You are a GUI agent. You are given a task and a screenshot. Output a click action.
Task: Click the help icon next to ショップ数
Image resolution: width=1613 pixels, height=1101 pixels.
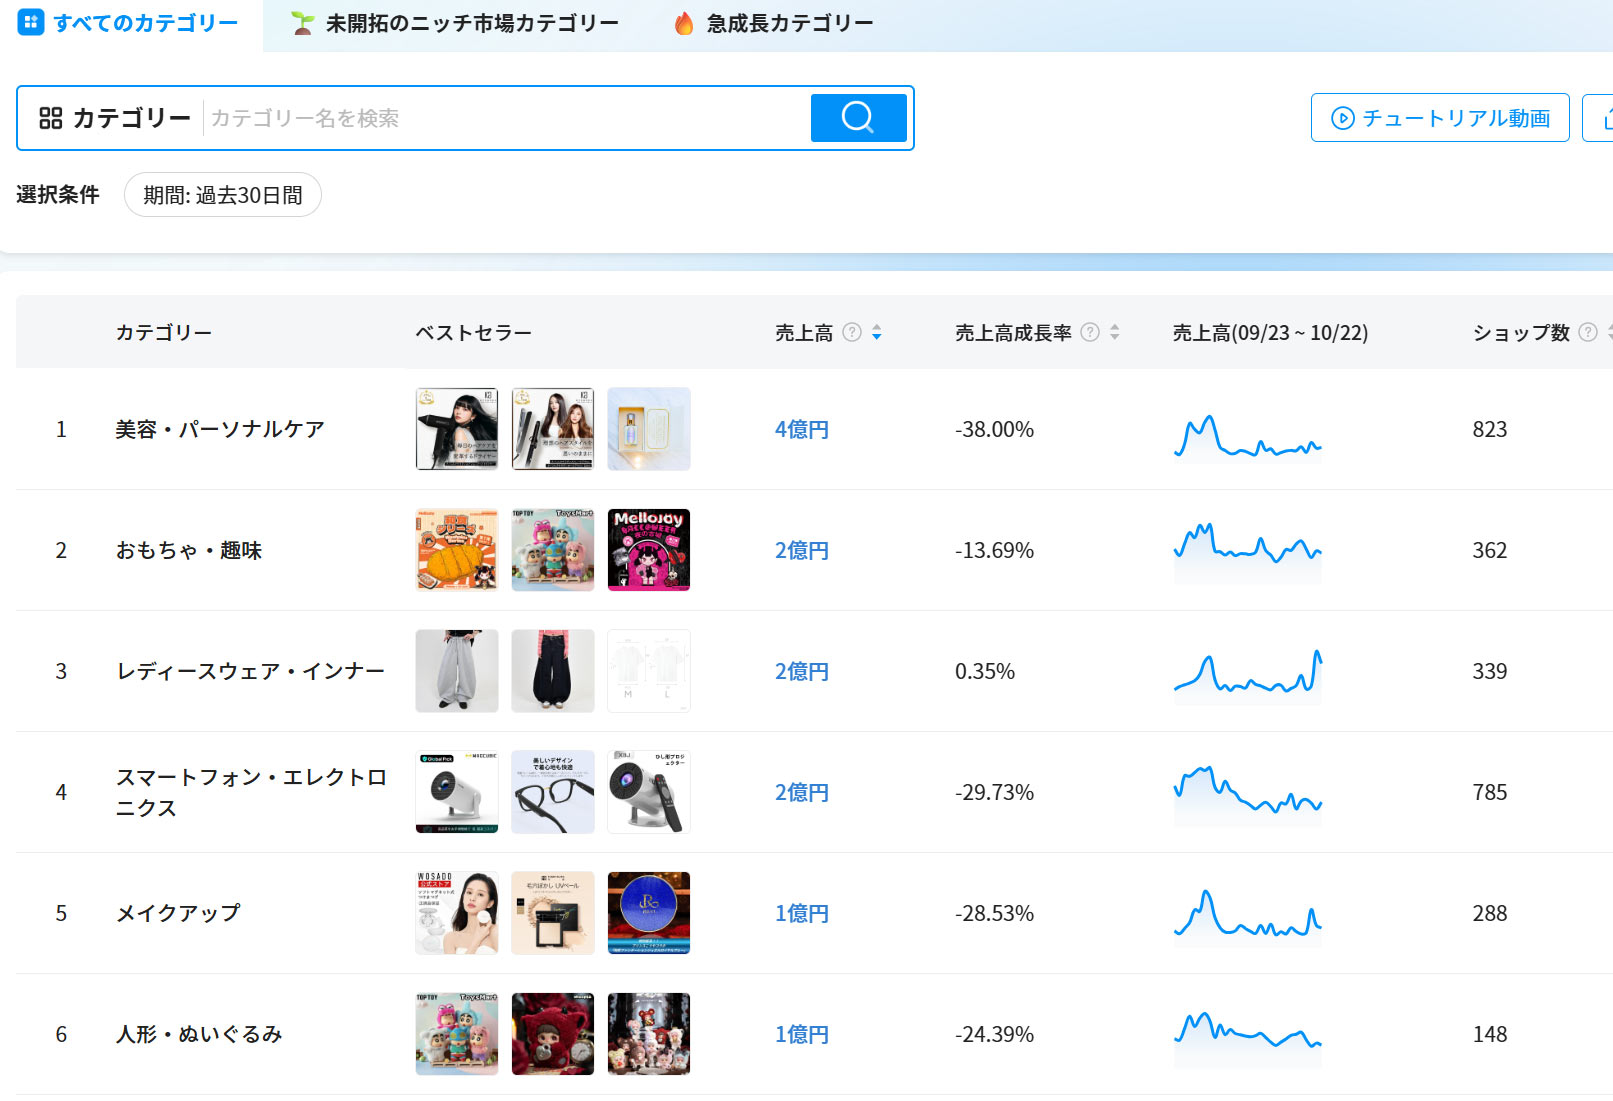coord(1587,332)
